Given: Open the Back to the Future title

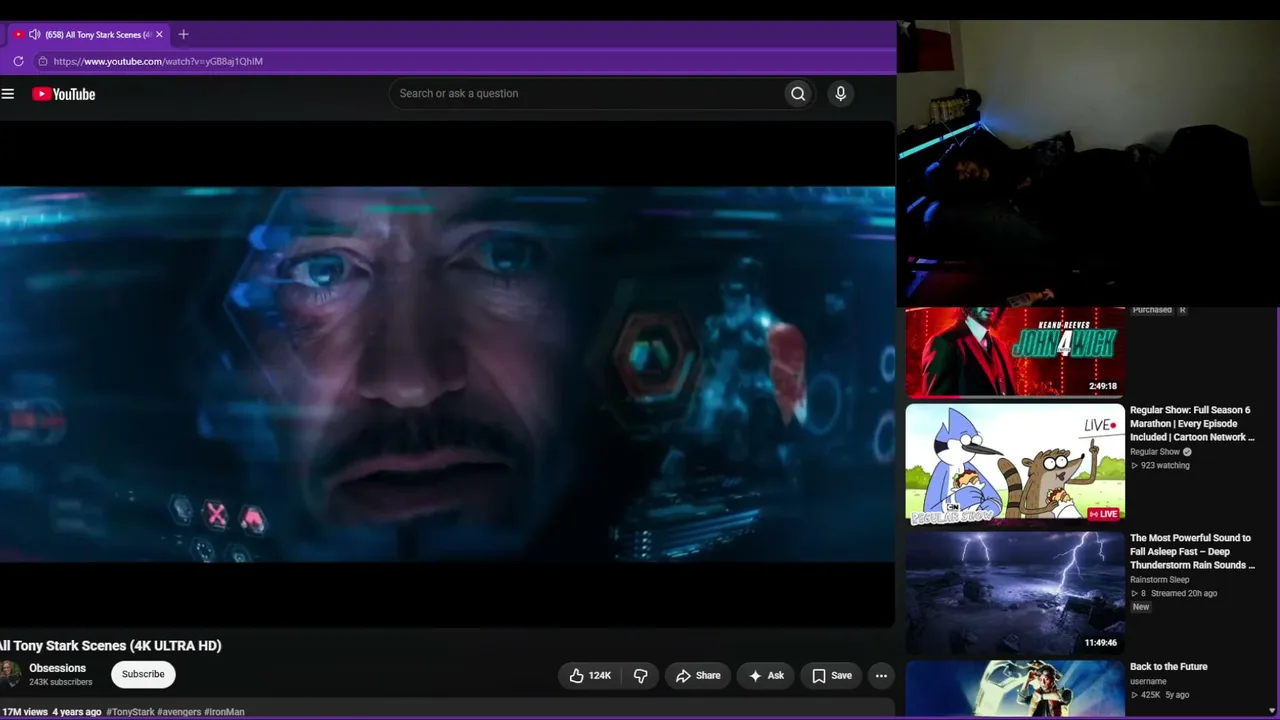Looking at the screenshot, I should pyautogui.click(x=1169, y=667).
